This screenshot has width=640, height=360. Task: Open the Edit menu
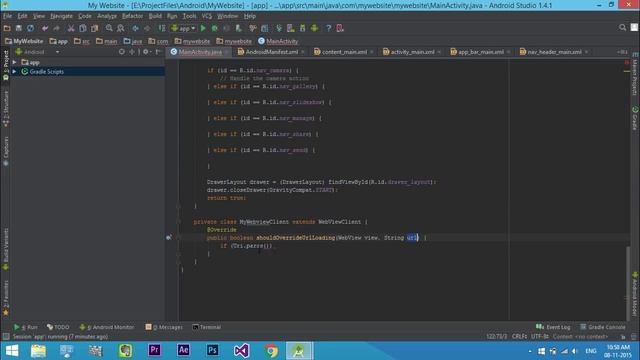(22, 16)
